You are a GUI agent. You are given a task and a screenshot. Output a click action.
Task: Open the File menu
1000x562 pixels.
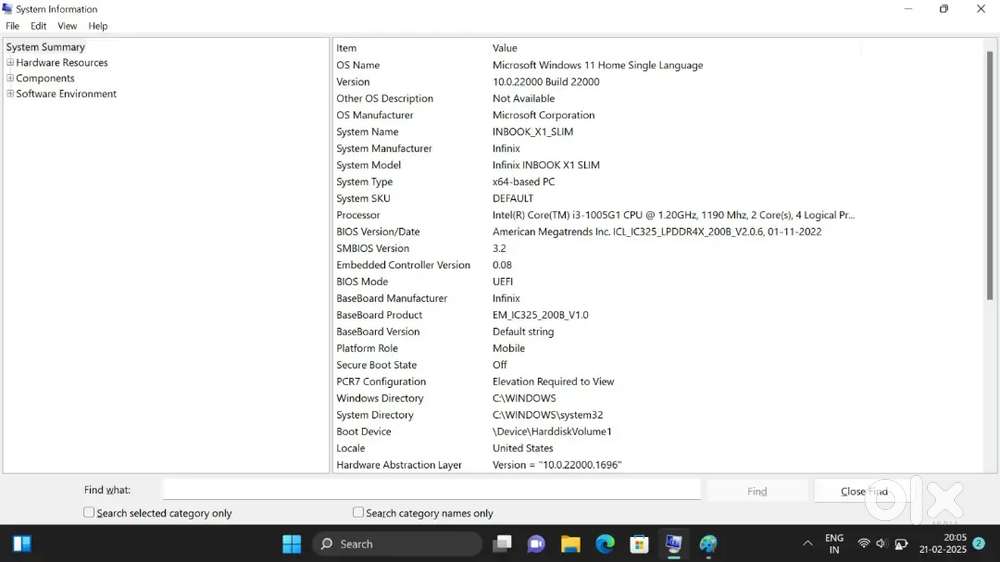point(13,26)
